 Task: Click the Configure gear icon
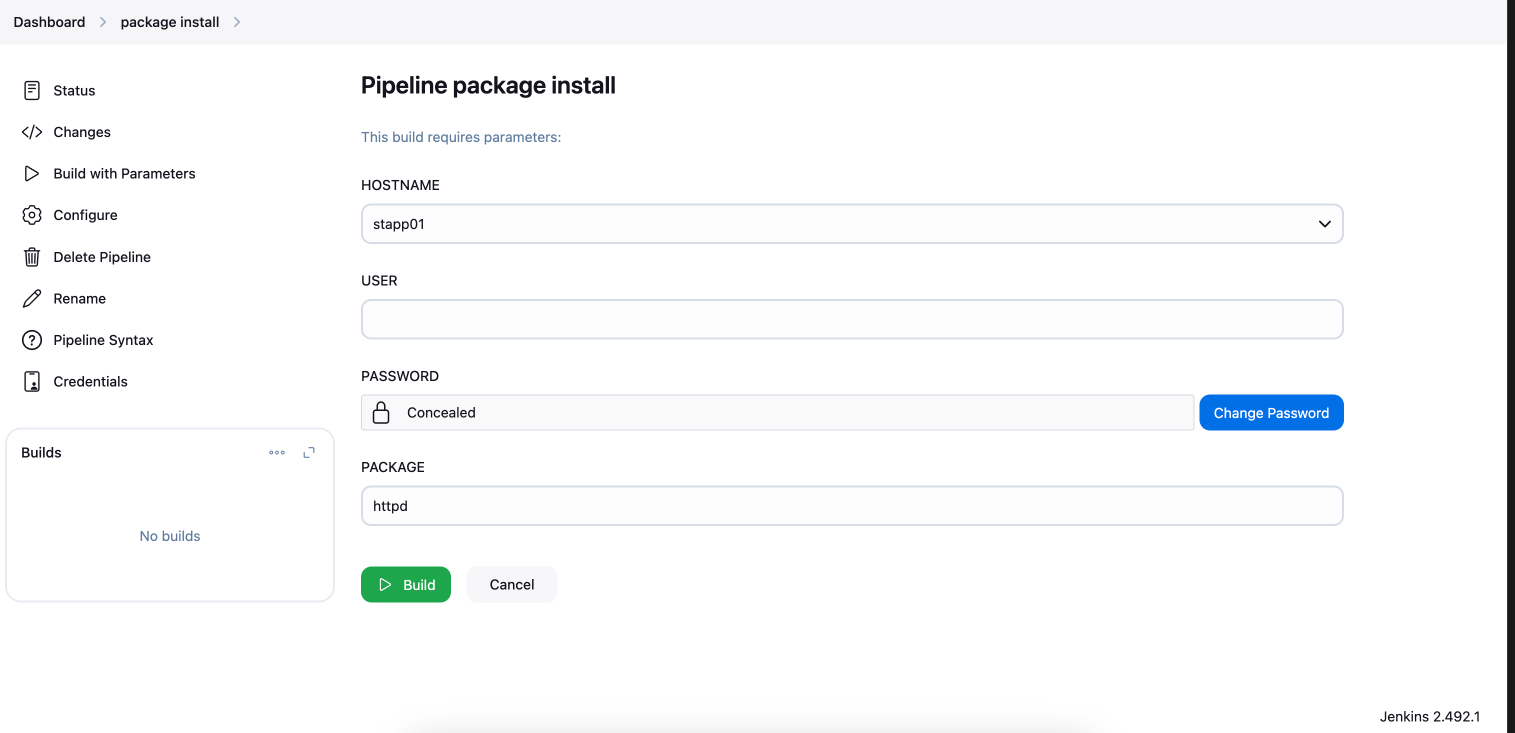point(32,215)
